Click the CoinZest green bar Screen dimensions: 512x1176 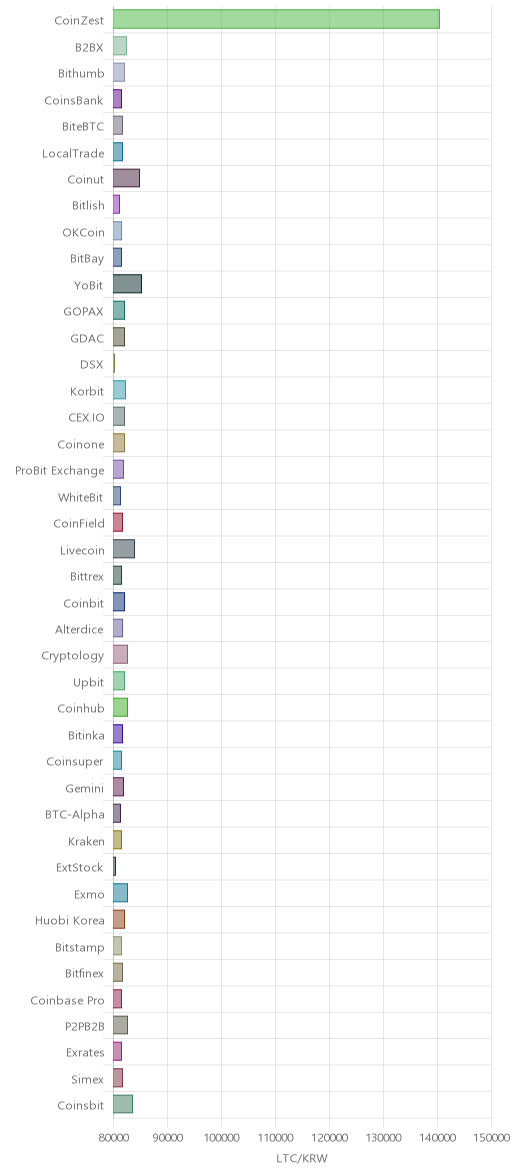click(276, 20)
